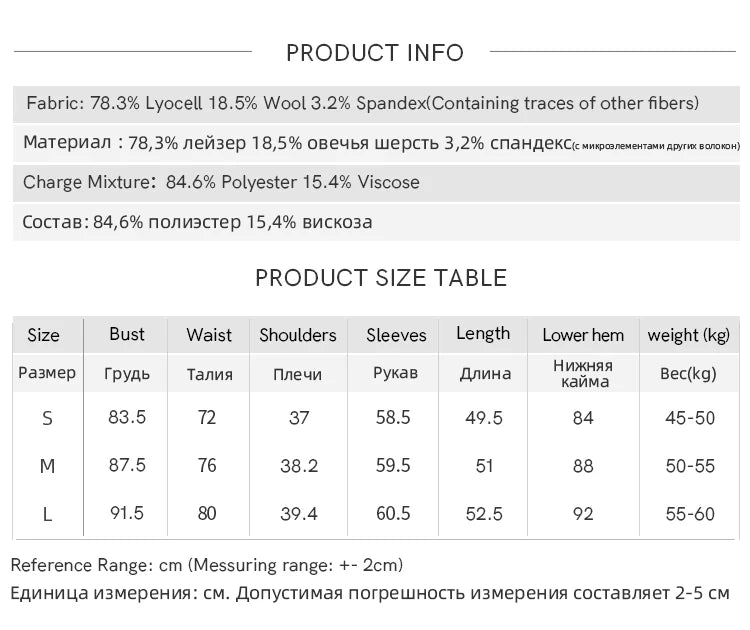
Task: Select size M row label
Action: 47,466
